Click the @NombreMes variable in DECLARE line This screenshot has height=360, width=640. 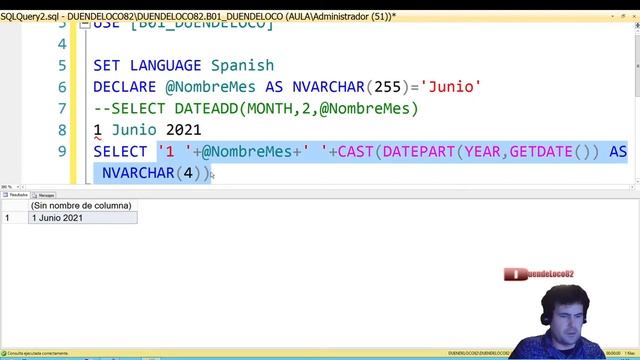[211, 87]
